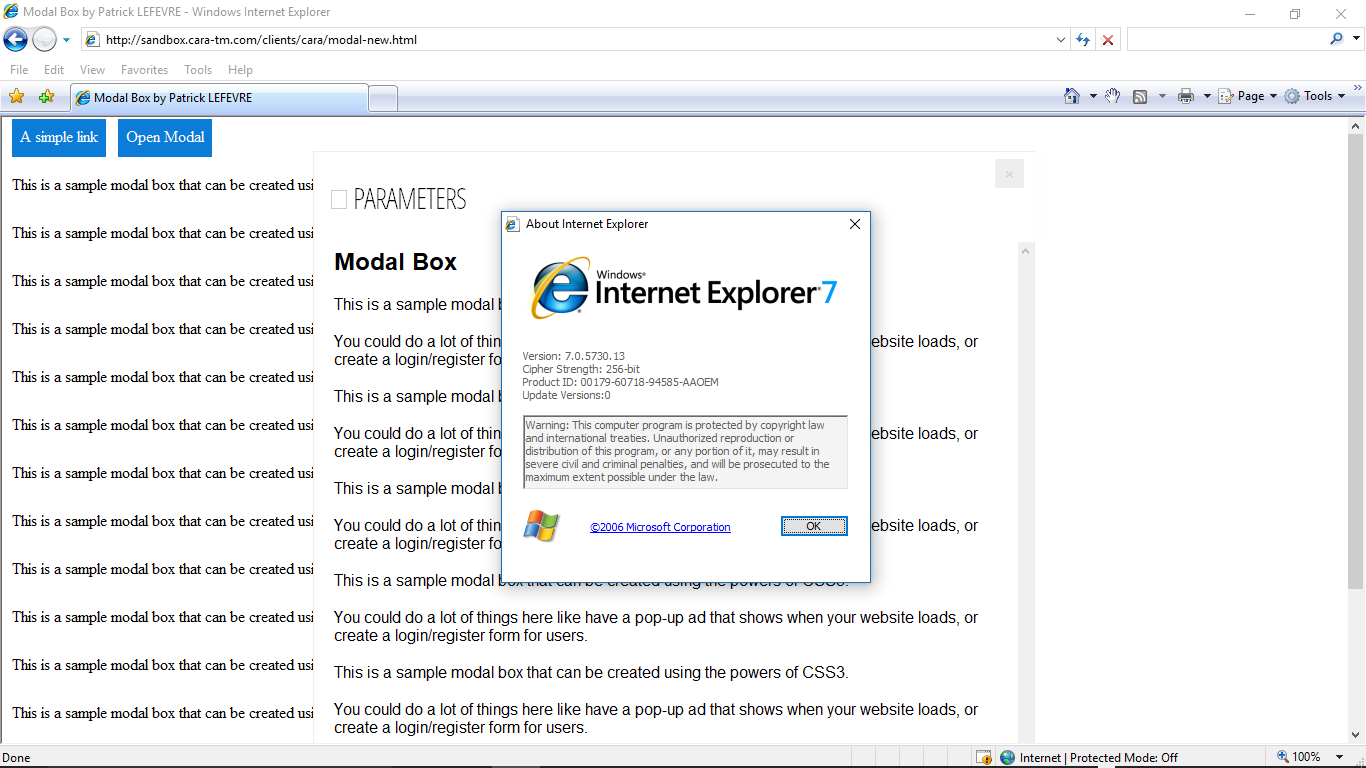Click the Windows flag logo in dialog
This screenshot has width=1366, height=768.
tap(541, 526)
